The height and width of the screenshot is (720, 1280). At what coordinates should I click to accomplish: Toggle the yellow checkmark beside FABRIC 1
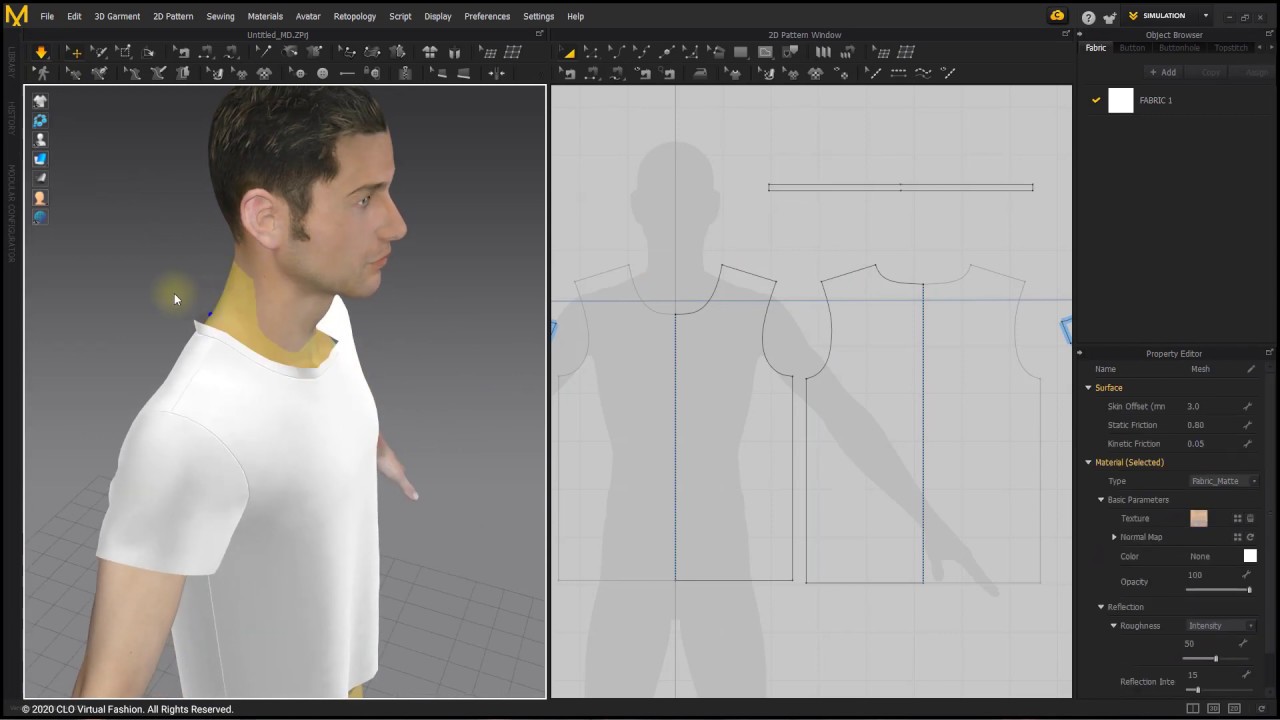(1096, 100)
